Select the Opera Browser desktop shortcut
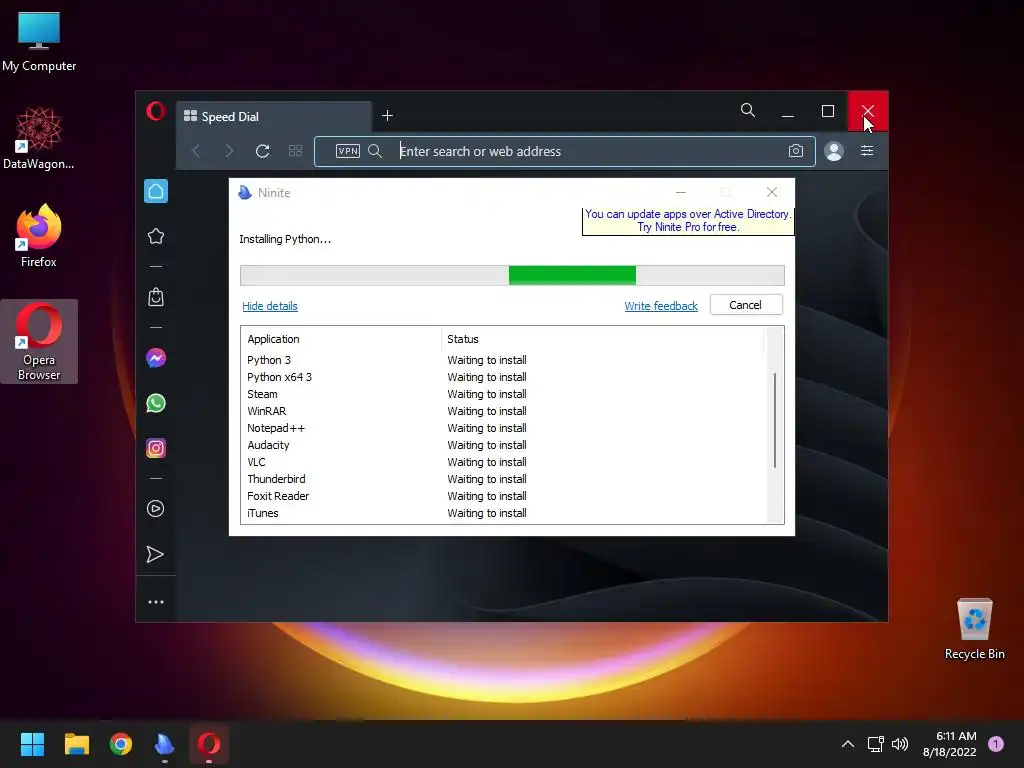Viewport: 1024px width, 768px height. (39, 341)
